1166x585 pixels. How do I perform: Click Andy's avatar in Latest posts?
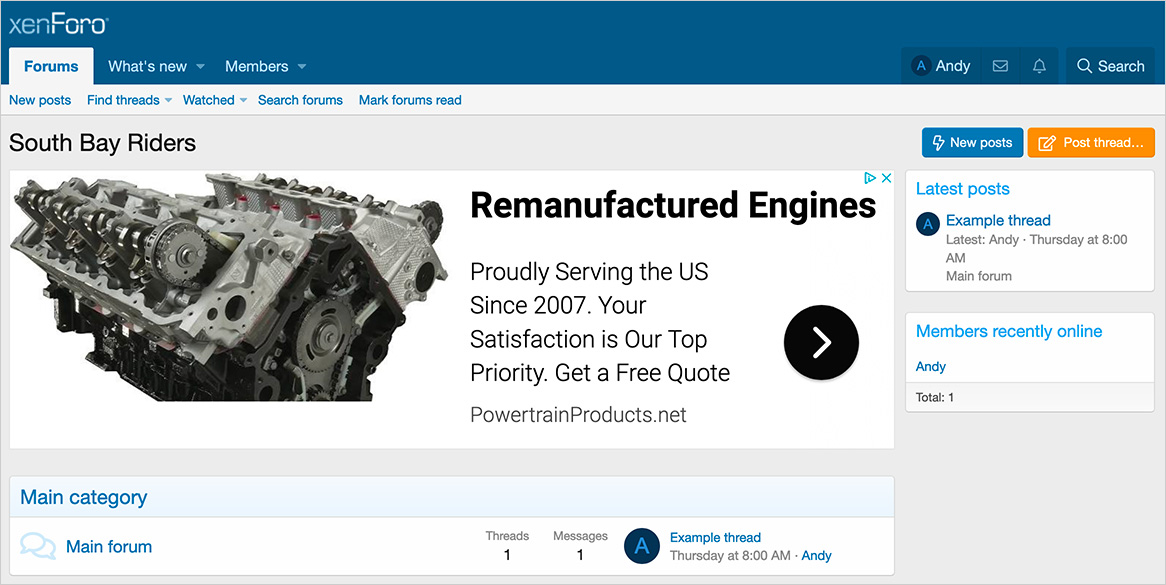pyautogui.click(x=928, y=224)
